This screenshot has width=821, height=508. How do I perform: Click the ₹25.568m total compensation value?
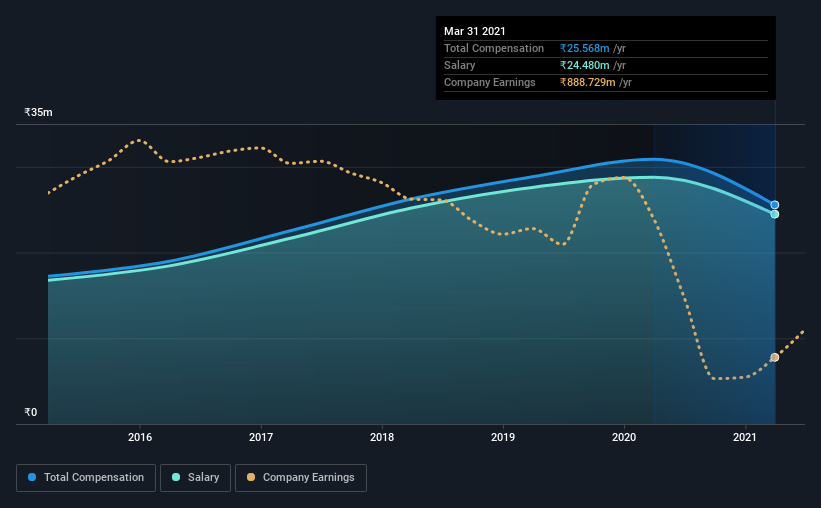pos(584,48)
